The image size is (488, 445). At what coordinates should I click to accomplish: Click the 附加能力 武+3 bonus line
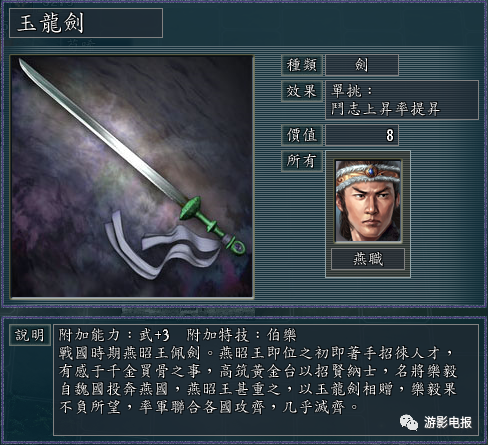click(x=114, y=335)
